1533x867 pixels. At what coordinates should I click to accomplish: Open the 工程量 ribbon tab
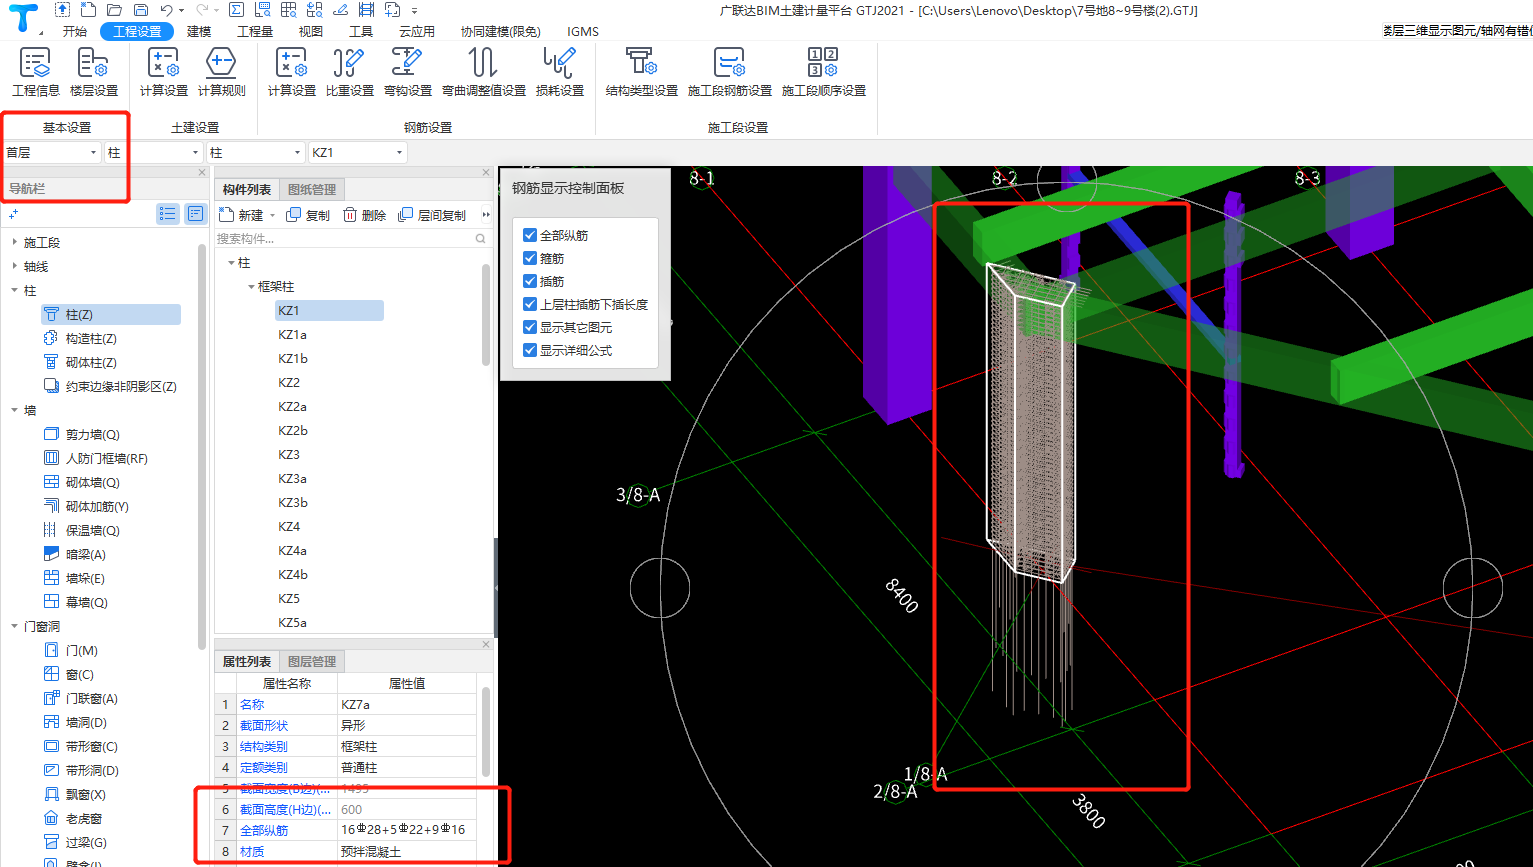pyautogui.click(x=254, y=31)
